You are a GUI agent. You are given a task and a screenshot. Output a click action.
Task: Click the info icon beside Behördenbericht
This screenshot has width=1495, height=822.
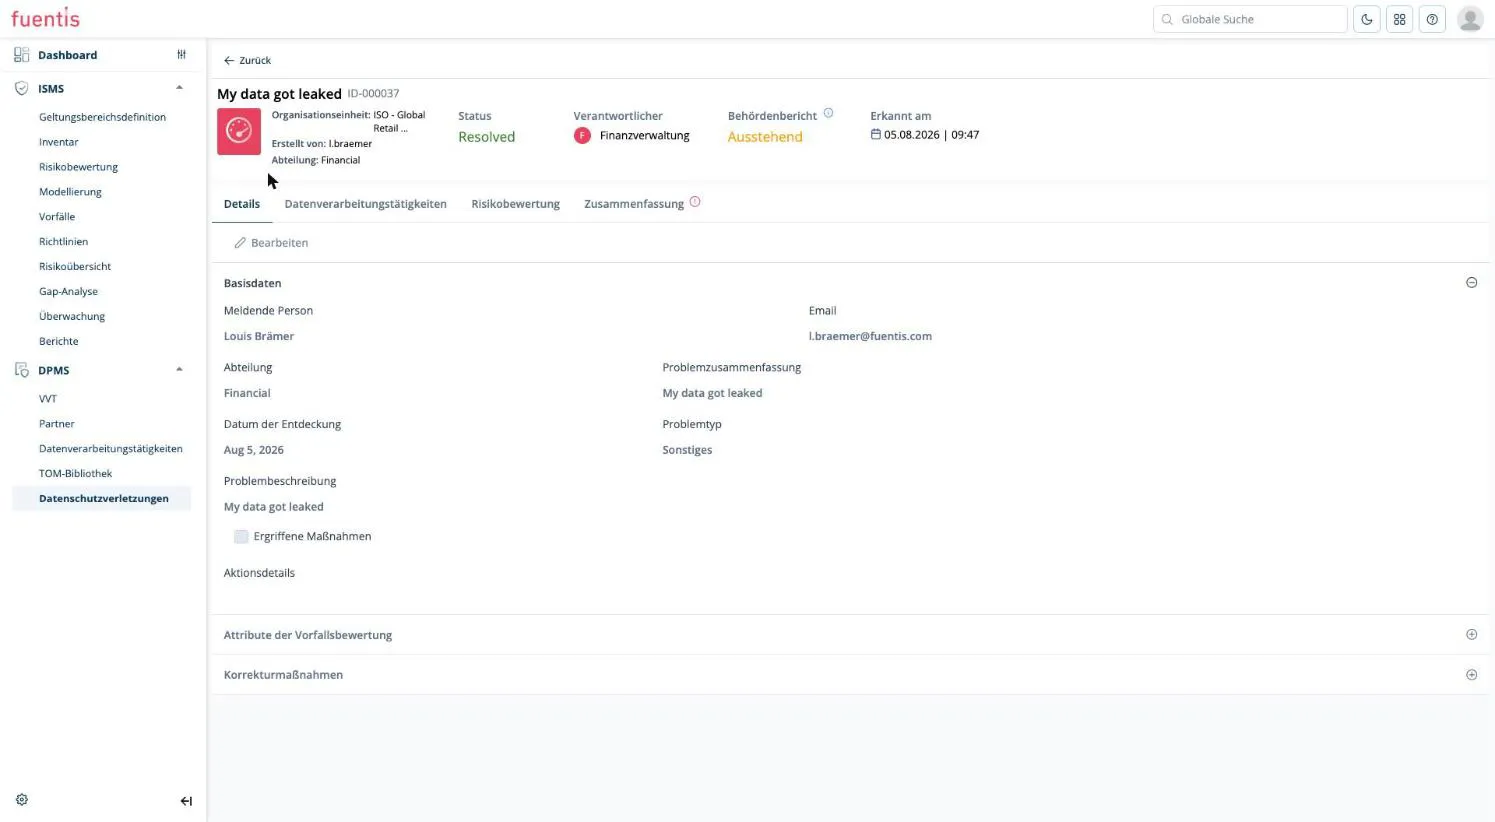pyautogui.click(x=828, y=113)
